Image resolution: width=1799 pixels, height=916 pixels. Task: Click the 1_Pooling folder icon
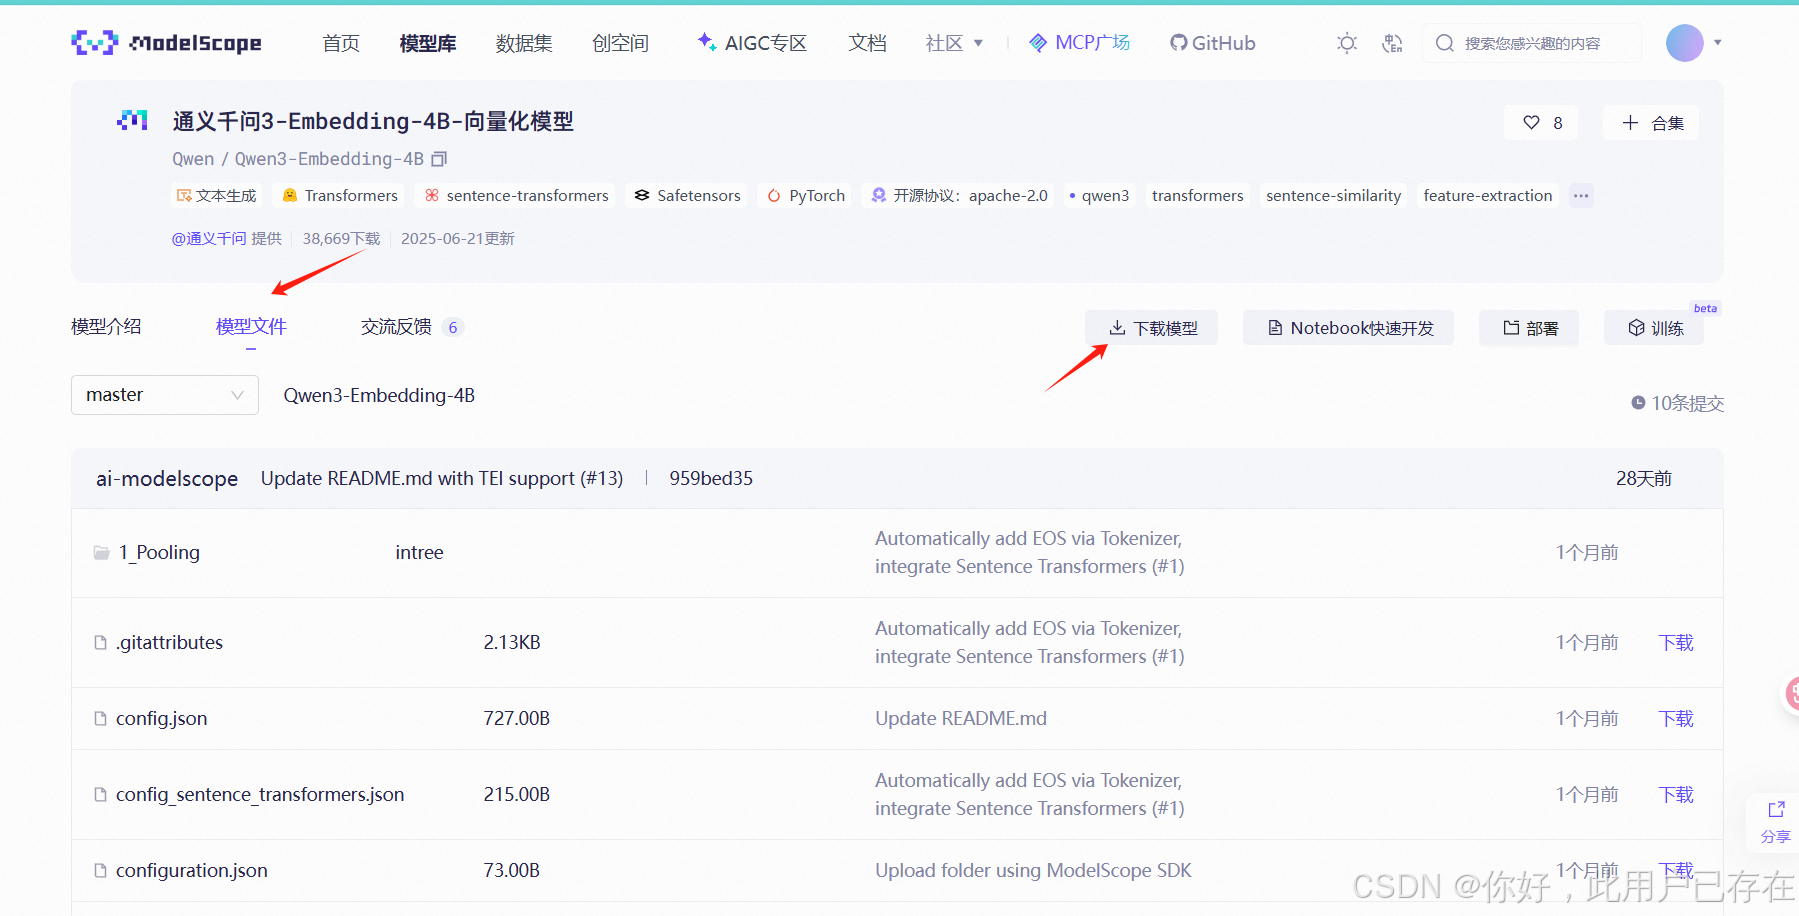click(x=101, y=552)
